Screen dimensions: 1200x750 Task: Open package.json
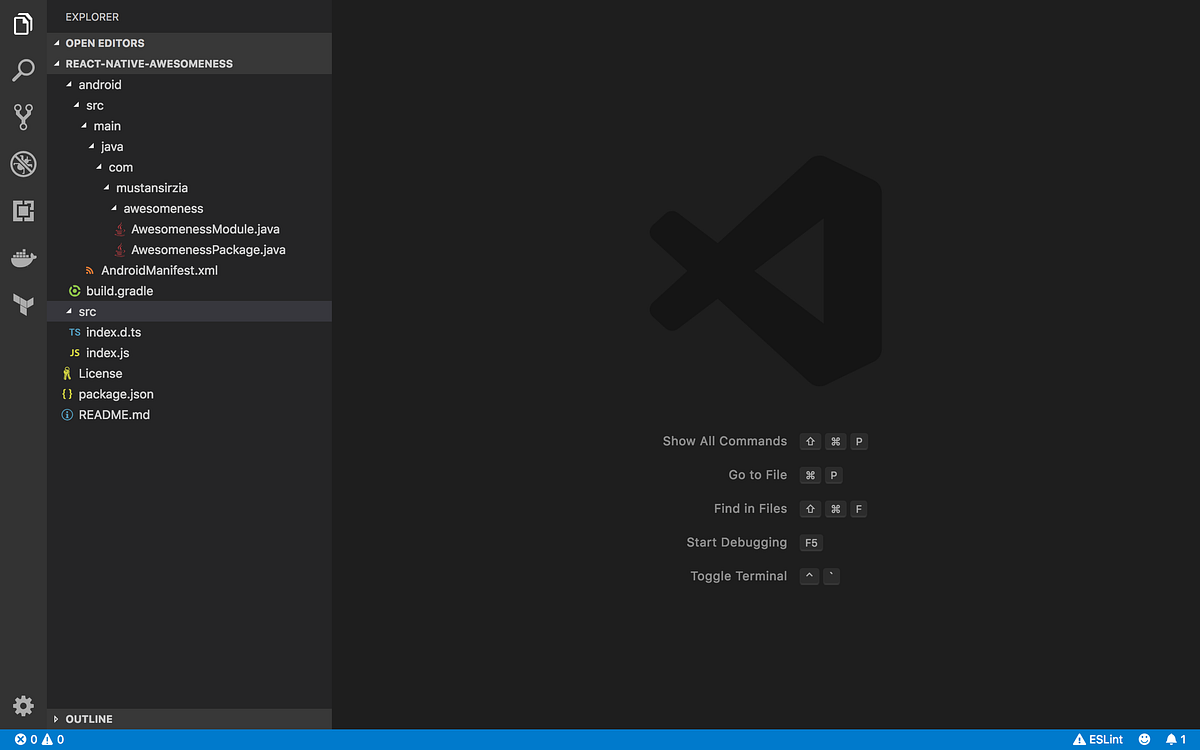117,394
